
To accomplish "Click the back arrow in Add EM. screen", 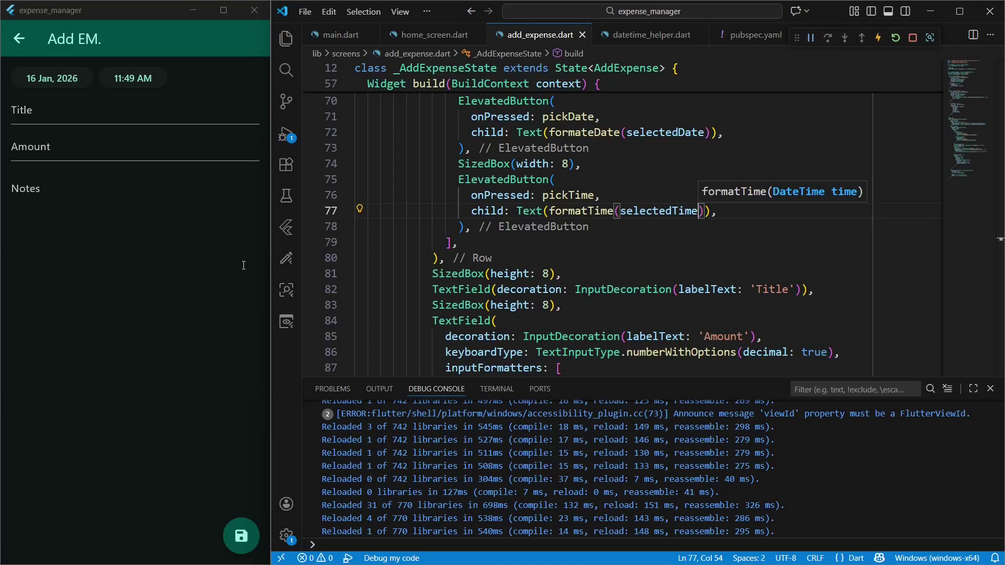I will click(x=19, y=38).
